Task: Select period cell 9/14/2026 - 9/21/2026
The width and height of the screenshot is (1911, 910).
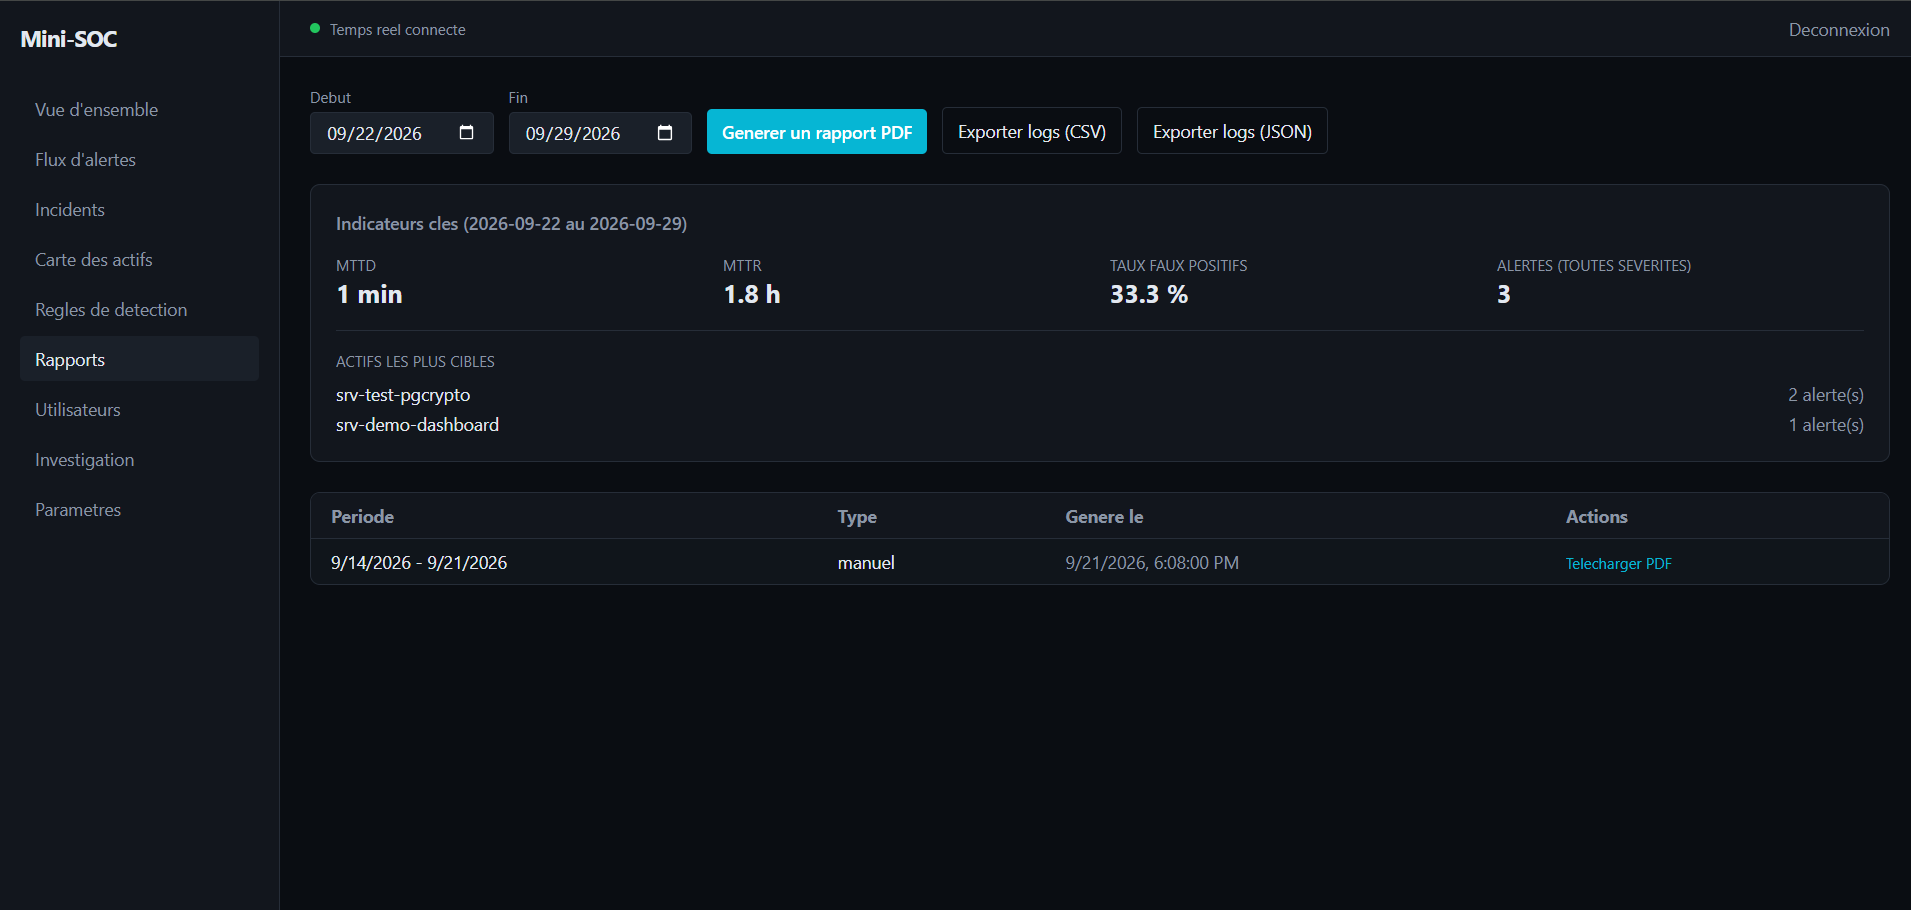Action: tap(419, 563)
